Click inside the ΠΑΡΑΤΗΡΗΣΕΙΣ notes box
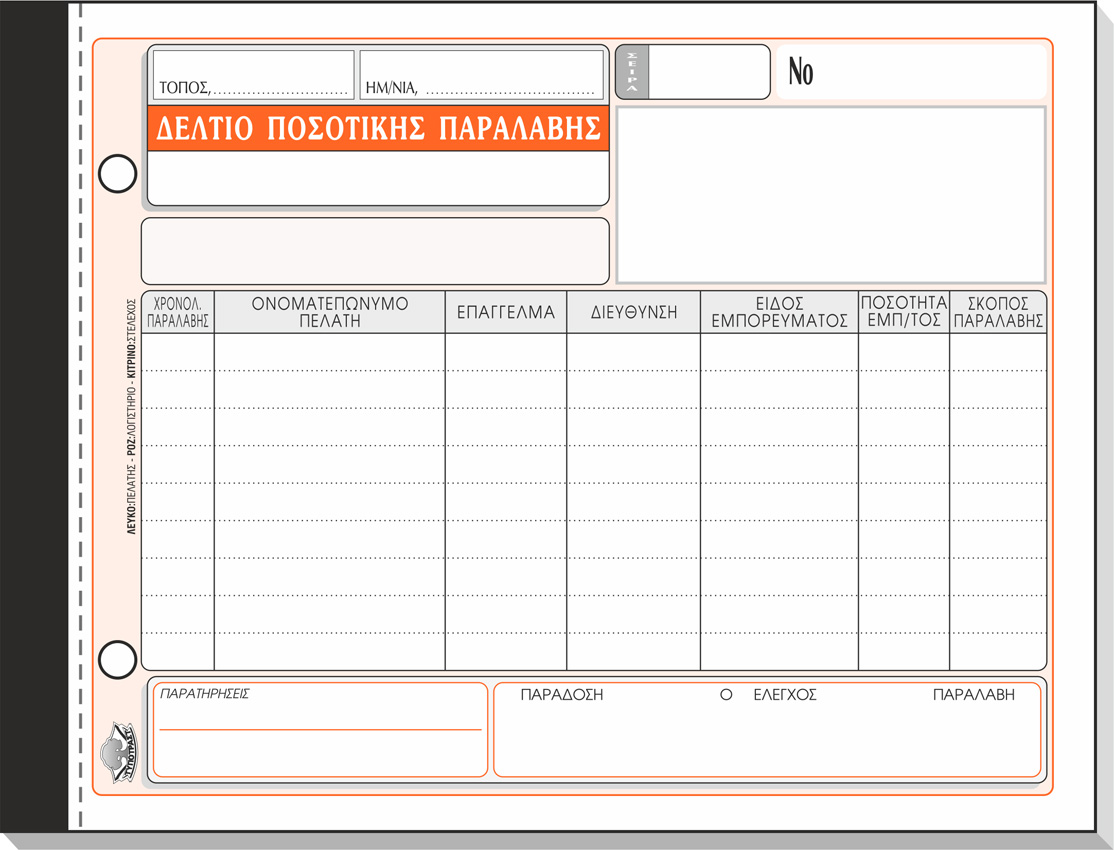1114x850 pixels. pos(320,745)
